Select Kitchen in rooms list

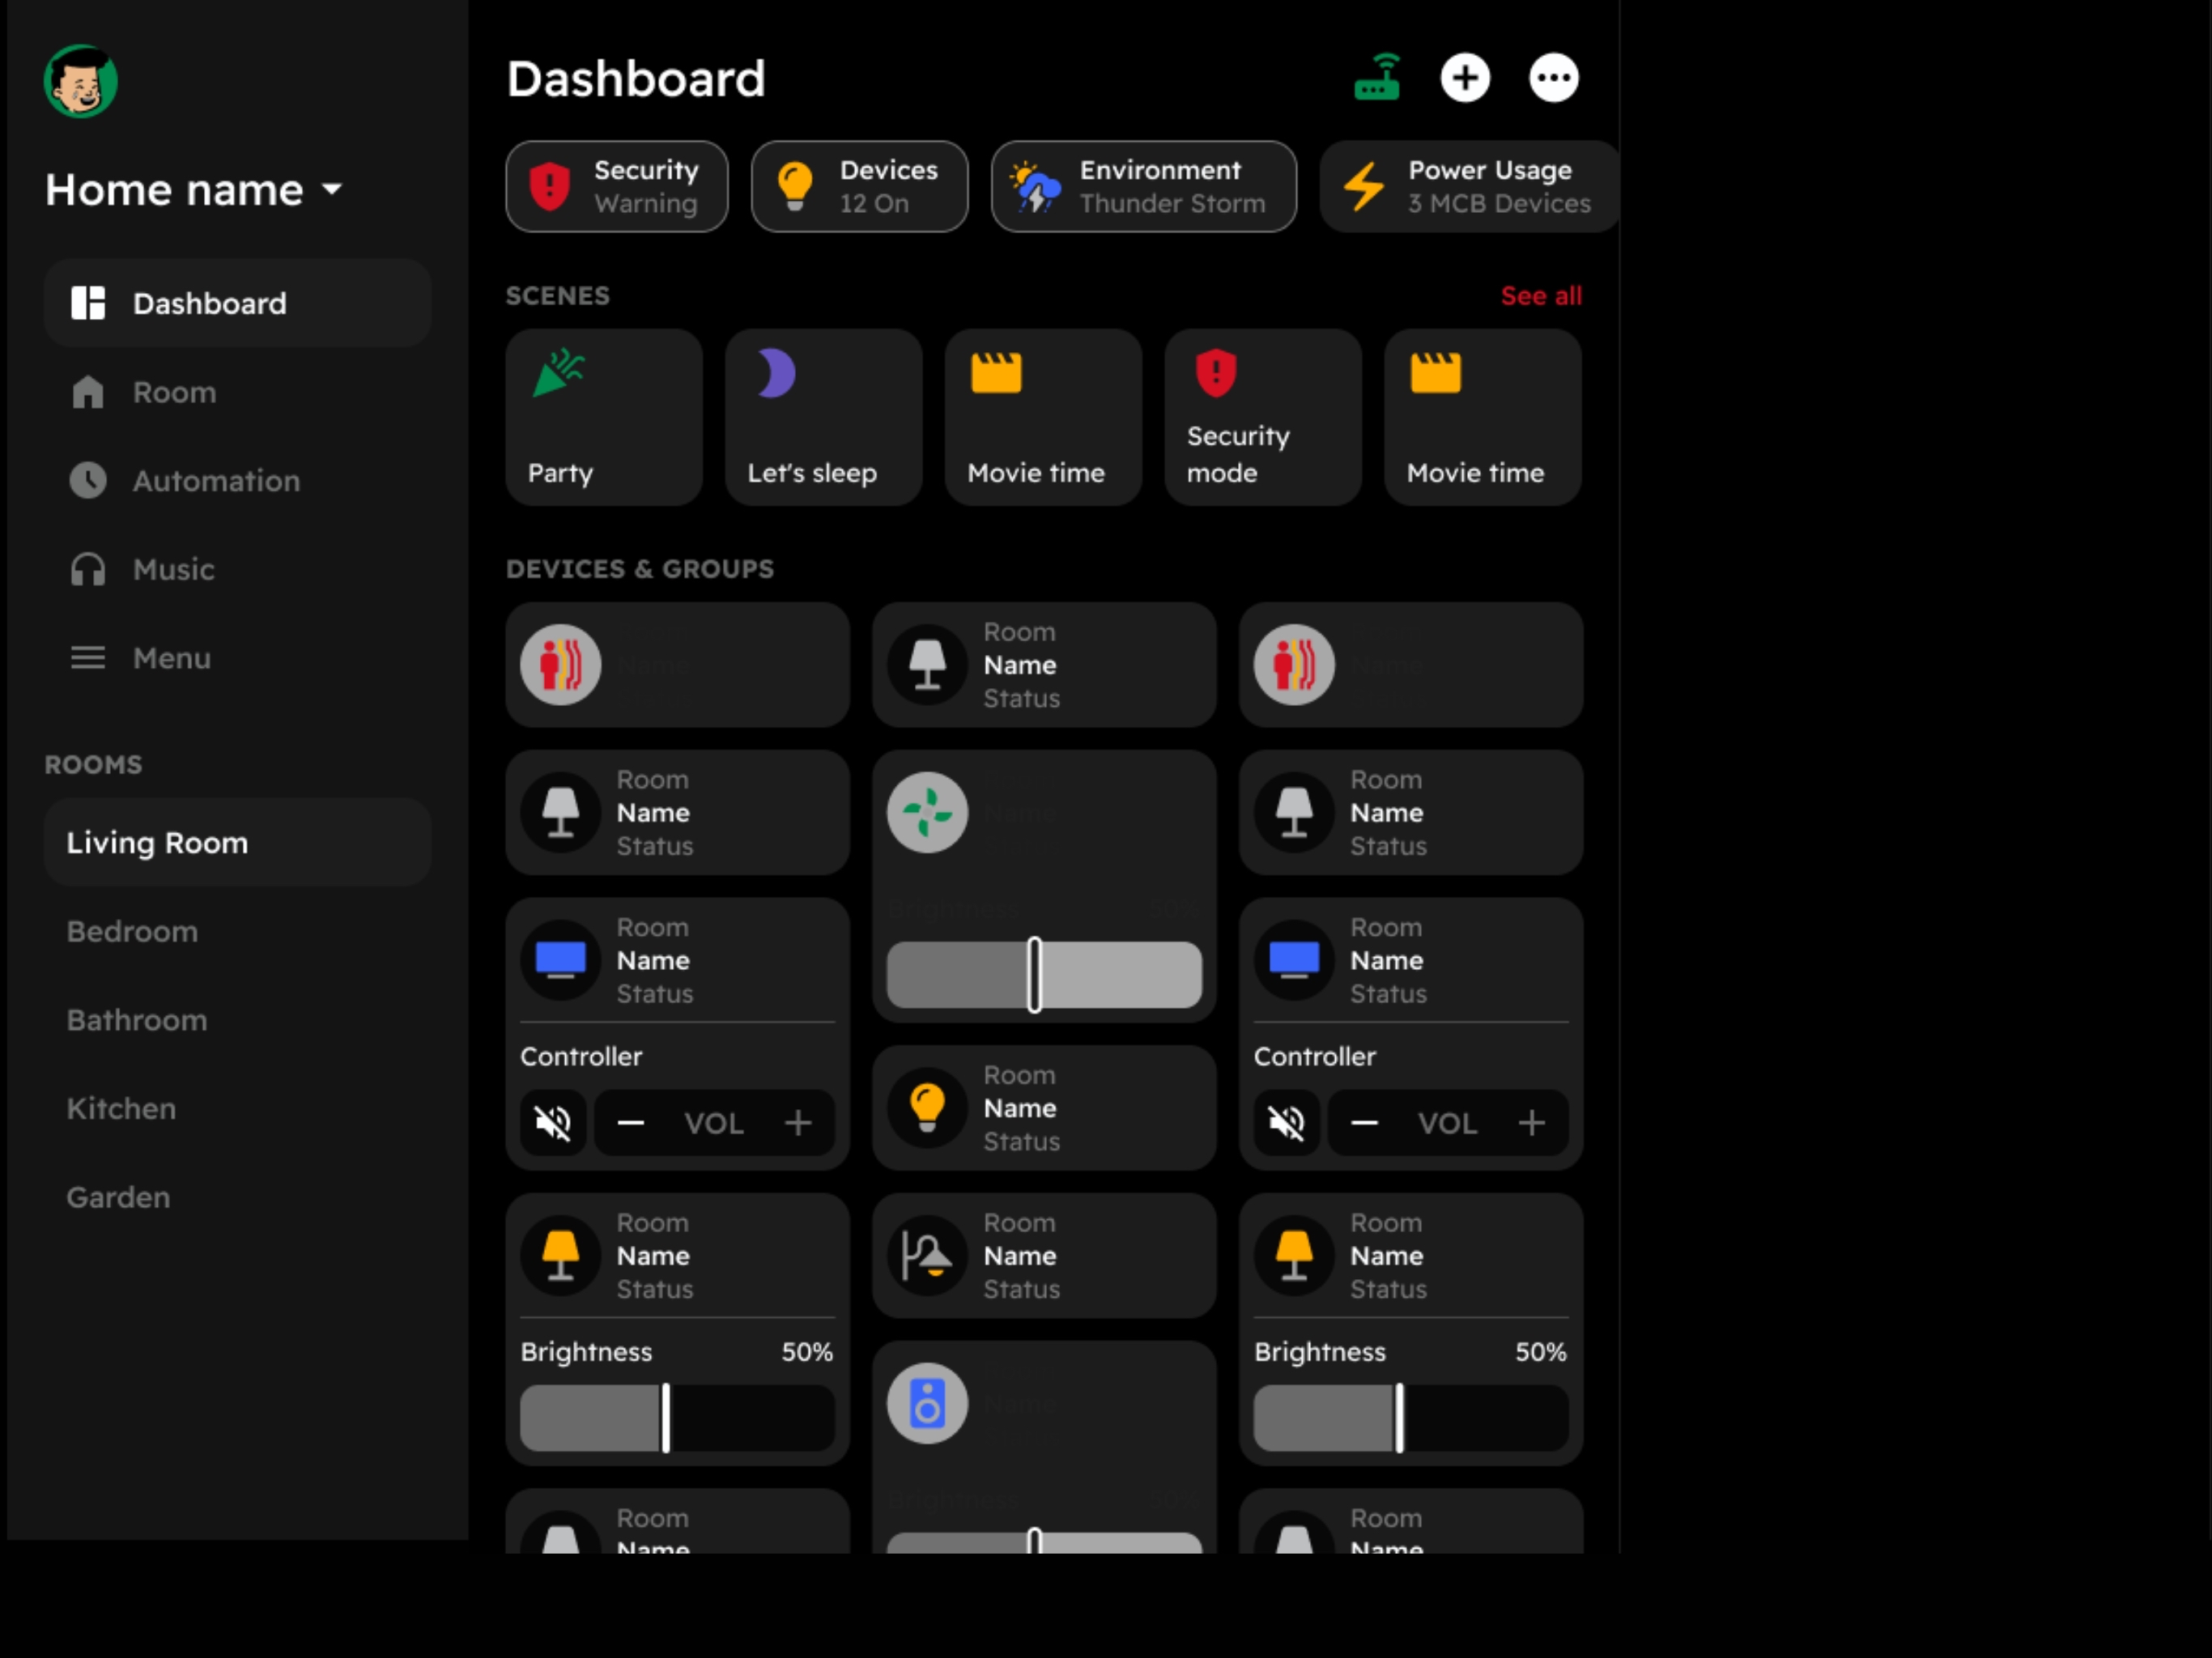tap(238, 1108)
